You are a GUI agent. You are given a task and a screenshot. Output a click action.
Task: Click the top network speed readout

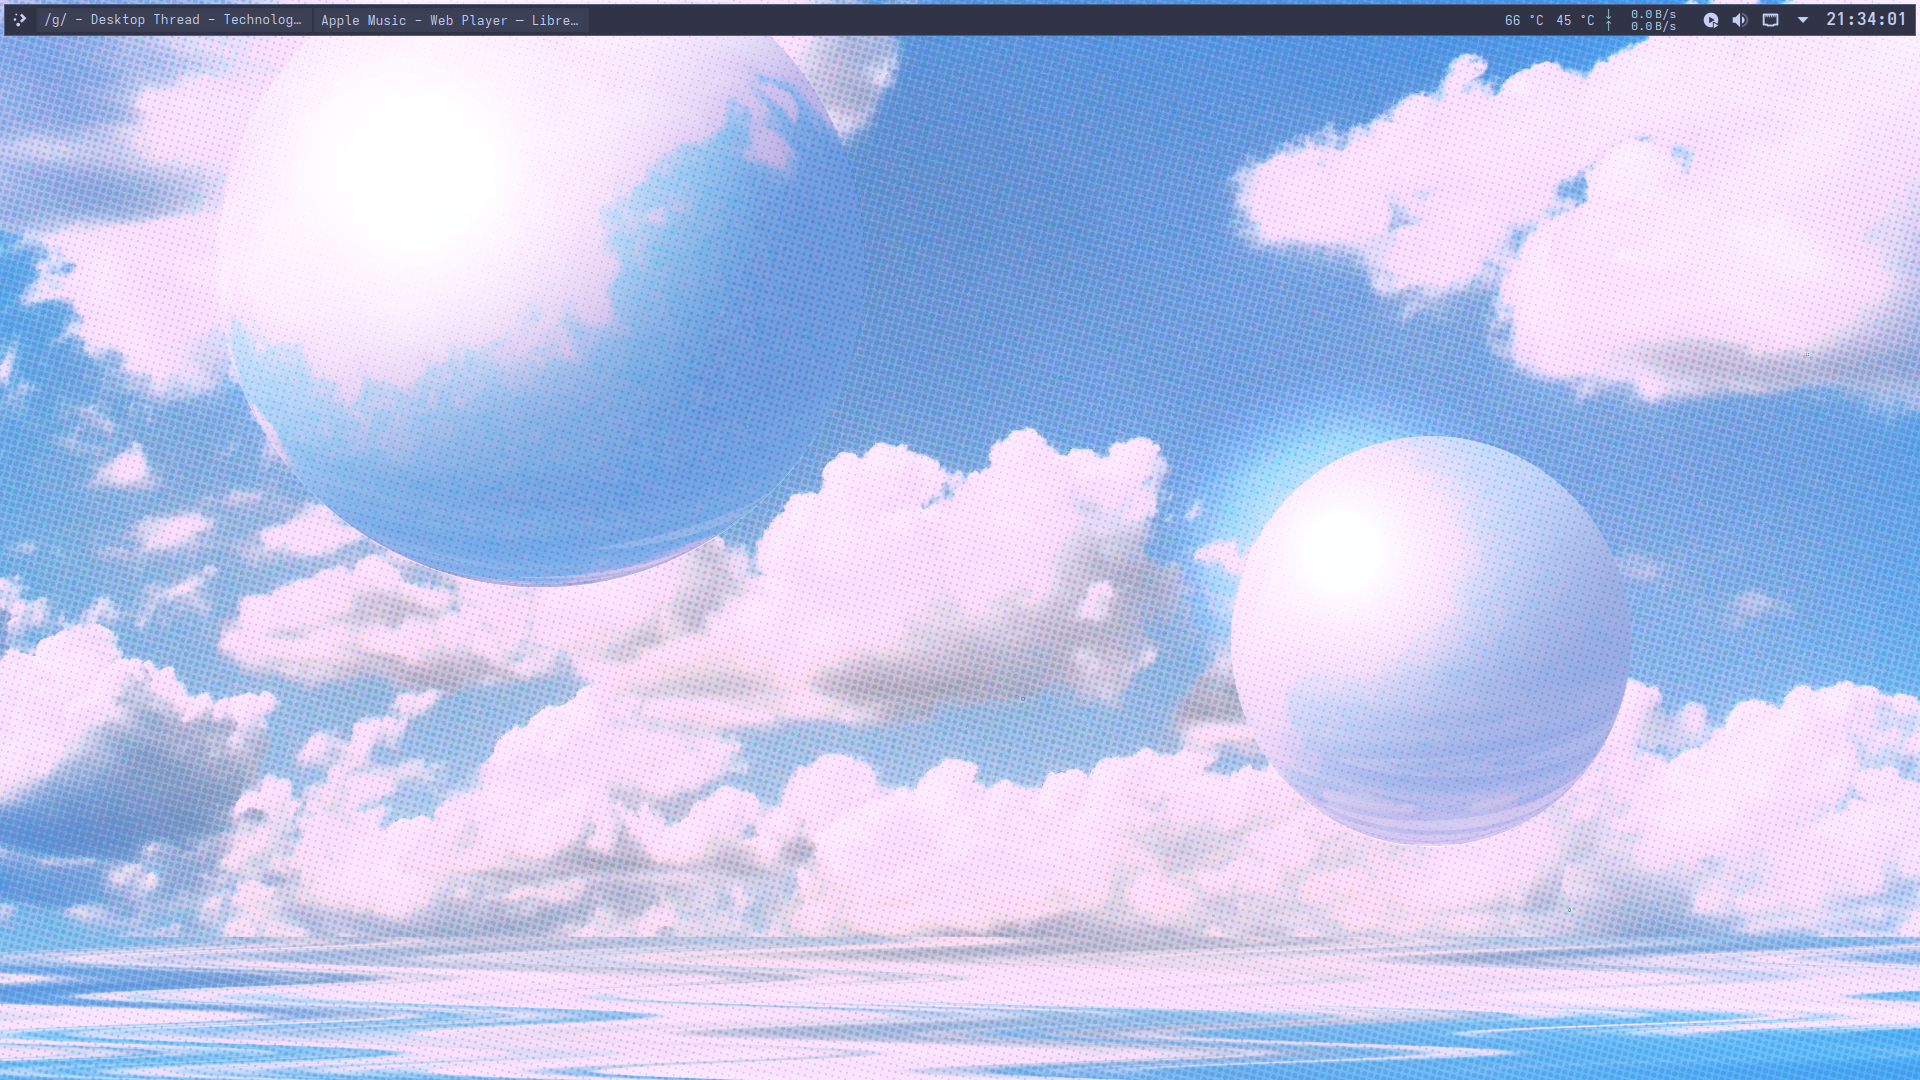(x=1653, y=14)
